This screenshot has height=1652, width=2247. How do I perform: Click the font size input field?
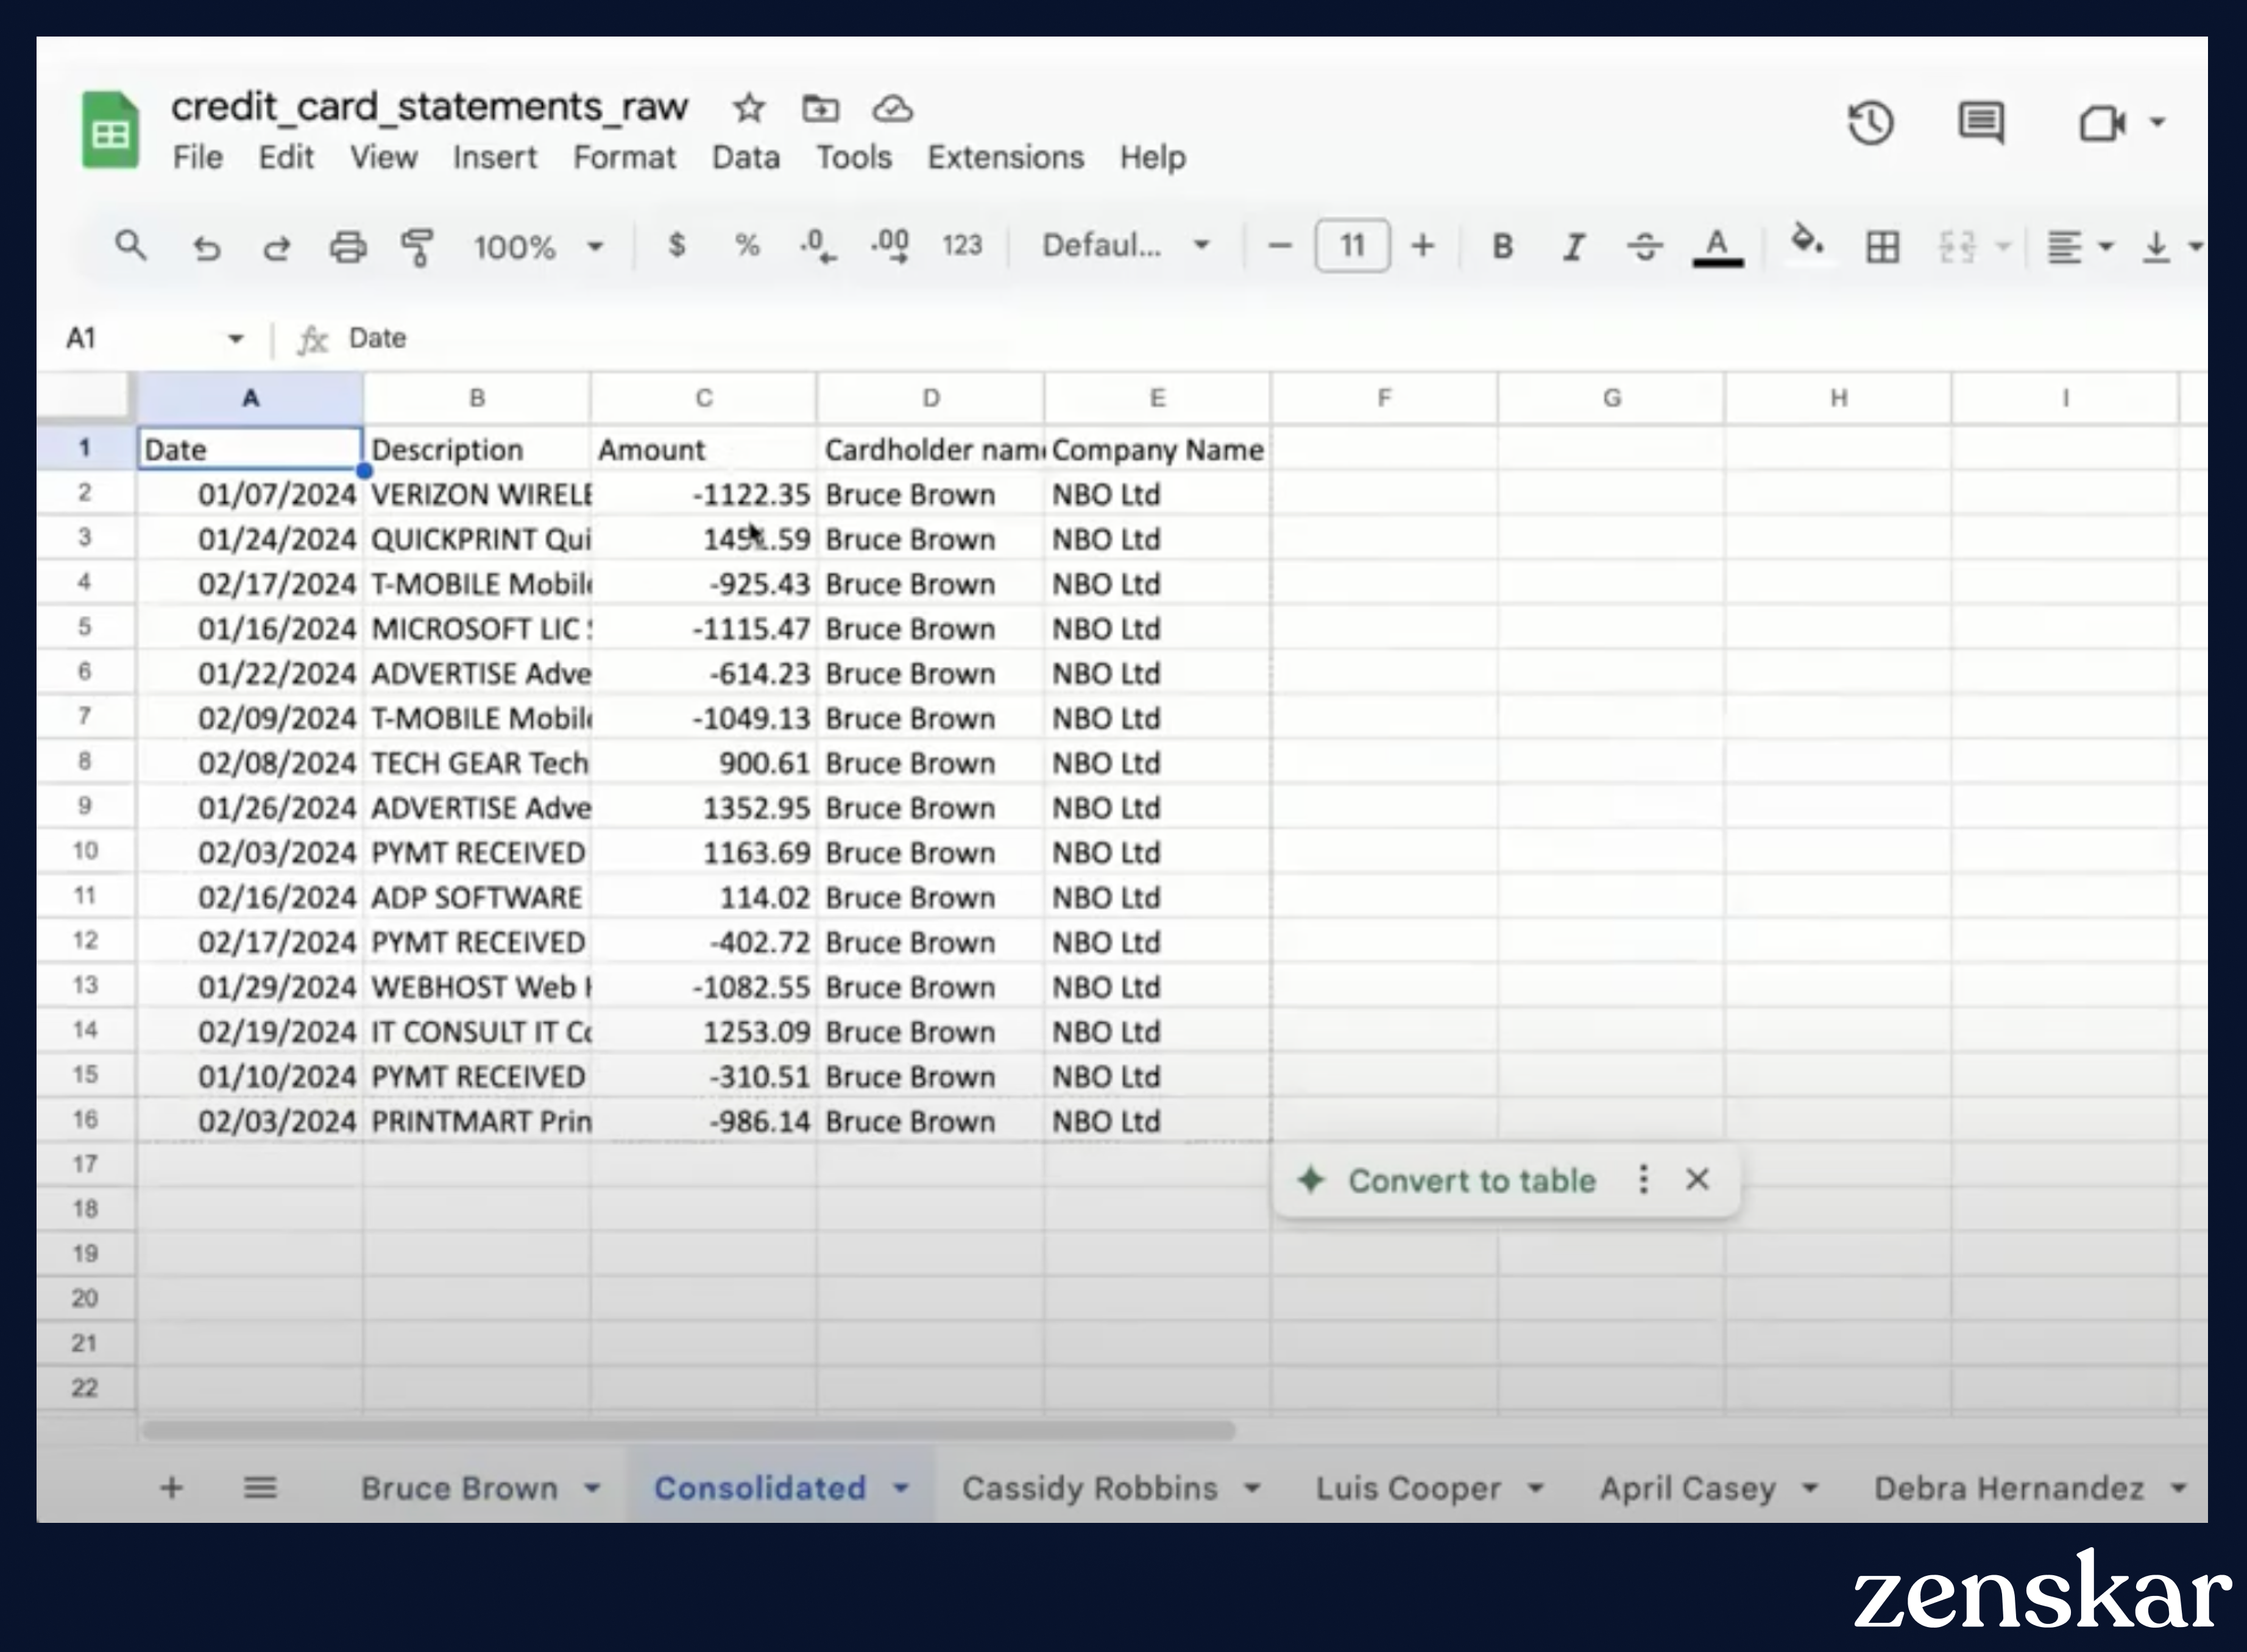[x=1352, y=246]
